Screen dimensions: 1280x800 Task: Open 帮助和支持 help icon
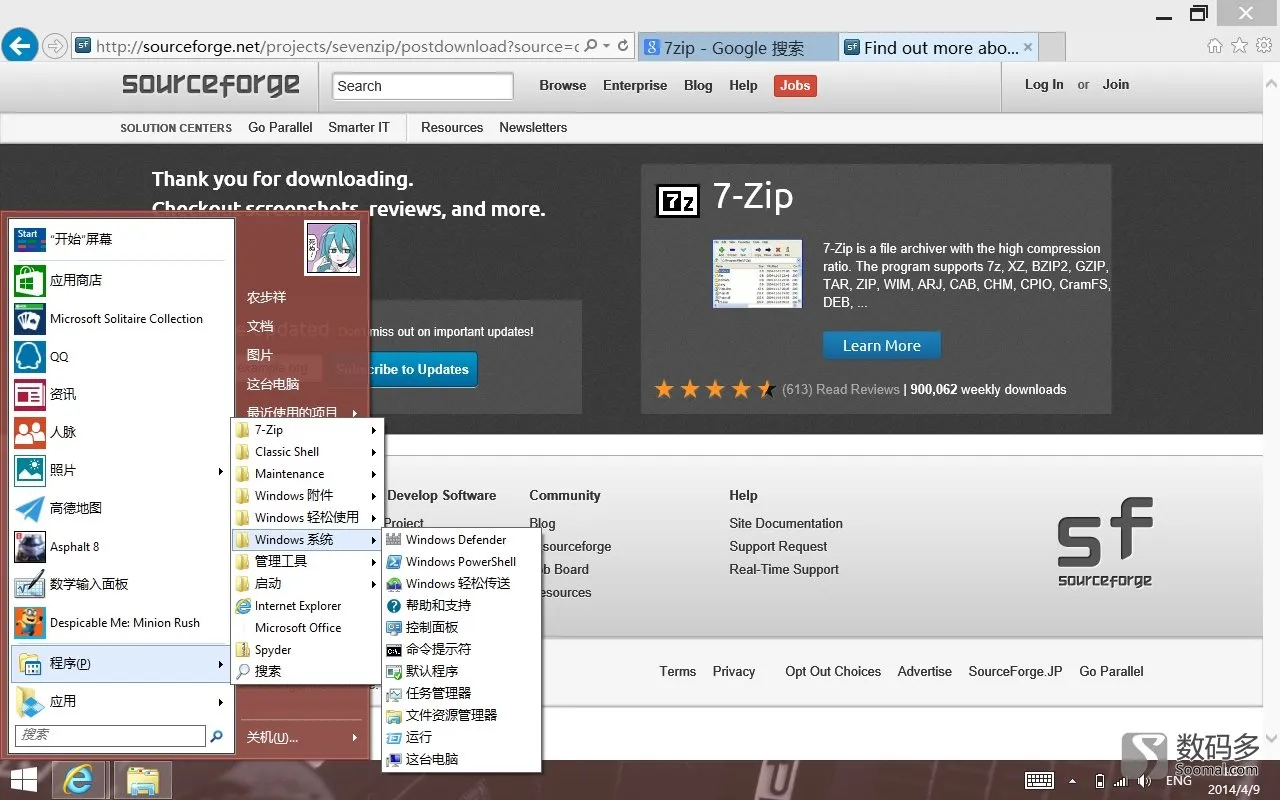tap(394, 606)
